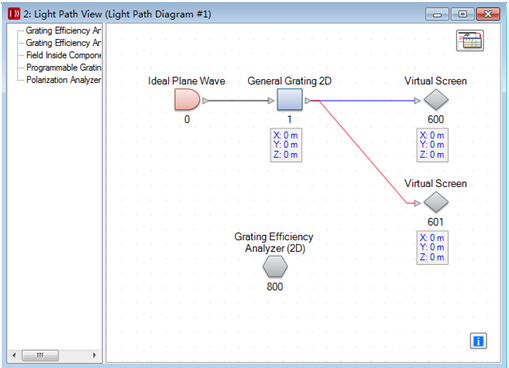This screenshot has height=368, width=509.
Task: Click the red application icon in title bar
Action: click(x=14, y=14)
